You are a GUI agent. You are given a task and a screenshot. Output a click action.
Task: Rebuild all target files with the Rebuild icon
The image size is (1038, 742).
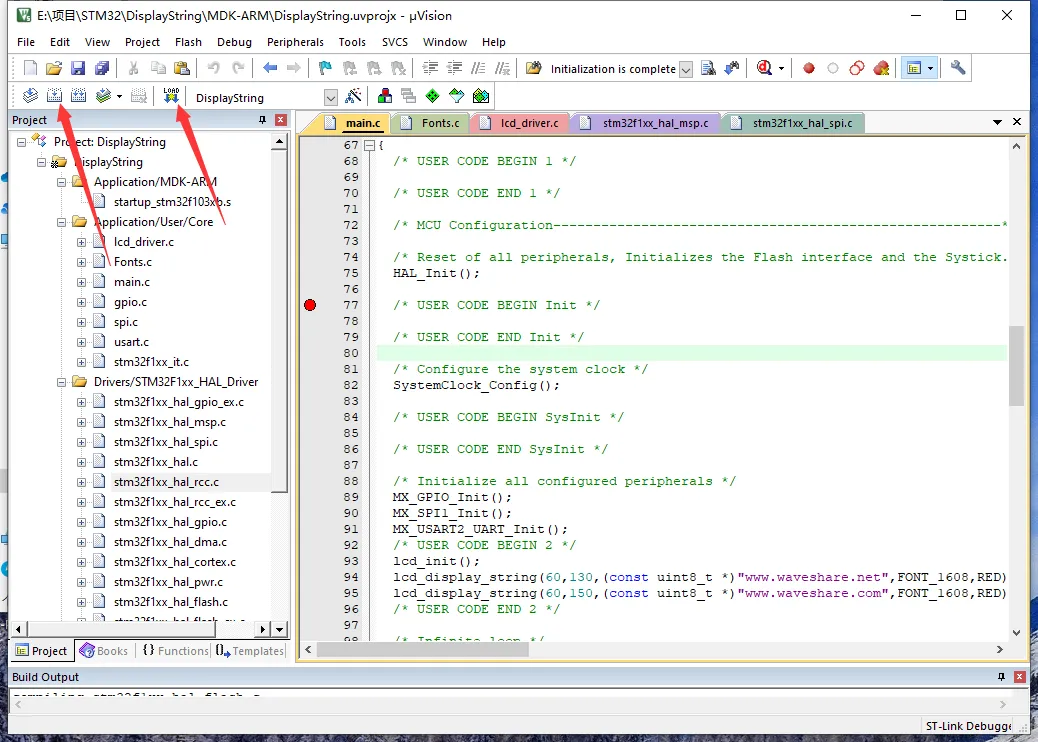pos(78,96)
